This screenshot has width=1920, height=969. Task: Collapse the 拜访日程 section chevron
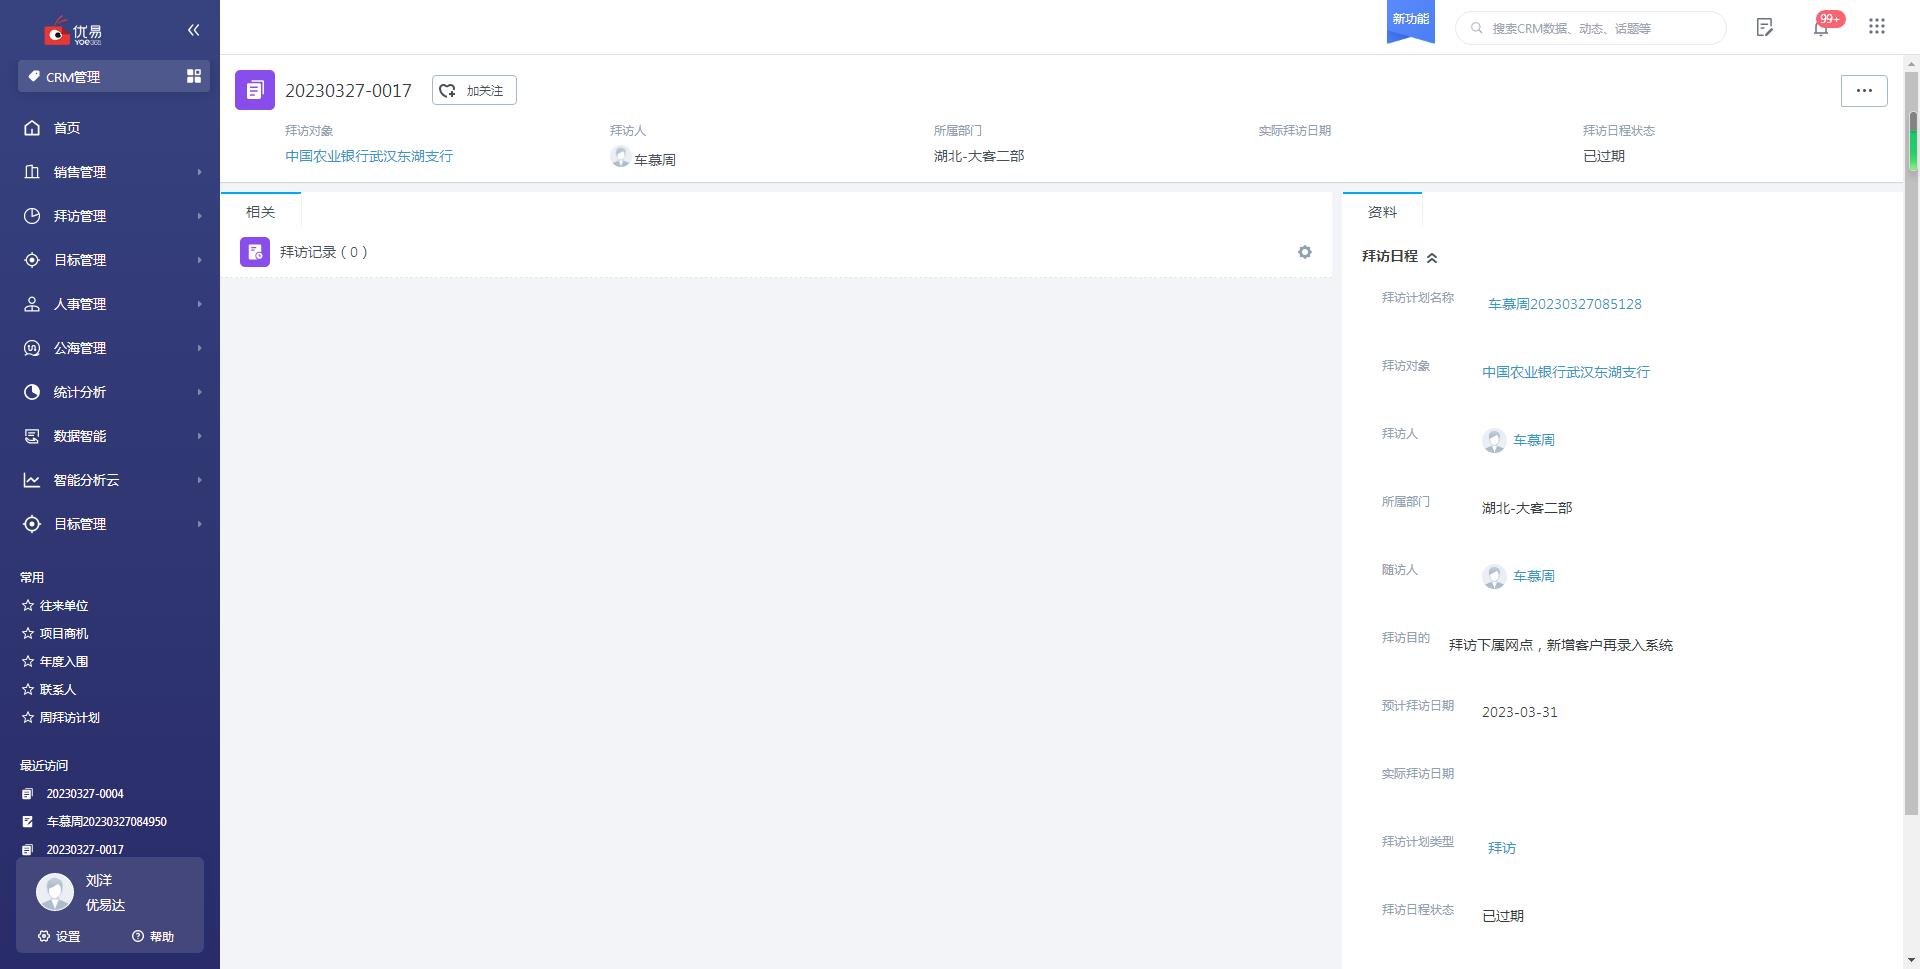1432,258
